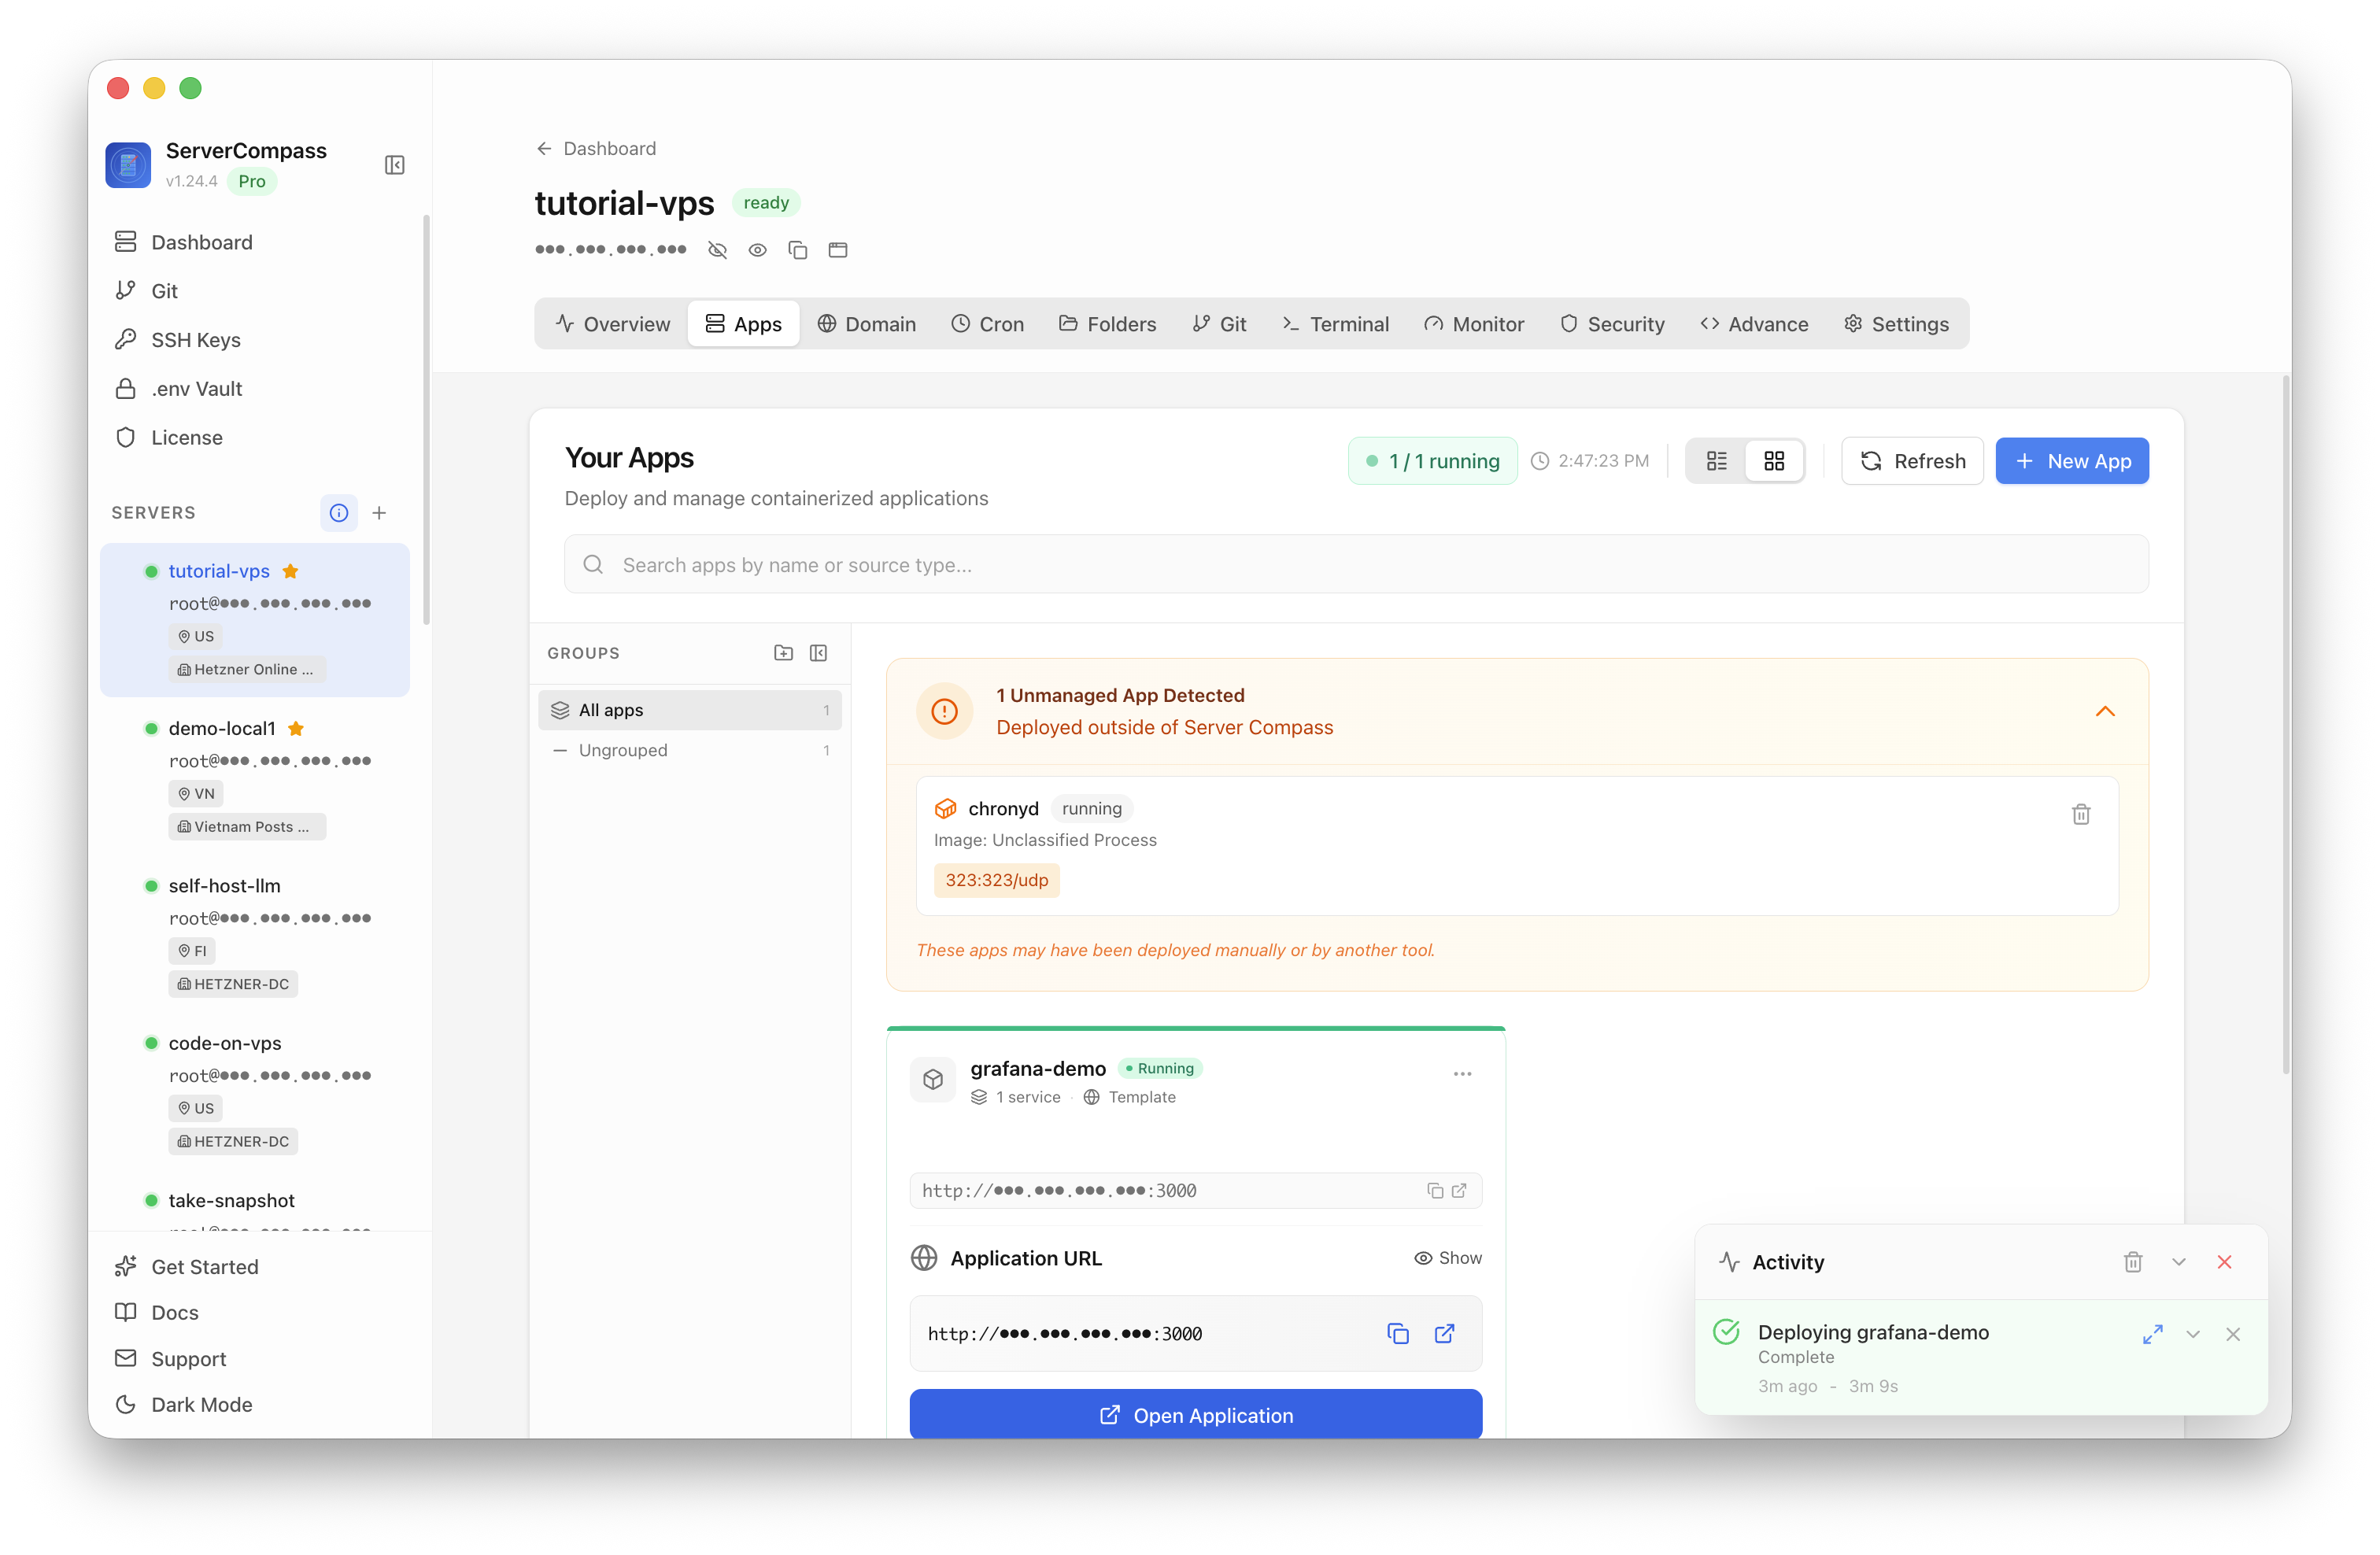Reveal server IP with eye icon
This screenshot has width=2380, height=1555.
click(x=757, y=250)
